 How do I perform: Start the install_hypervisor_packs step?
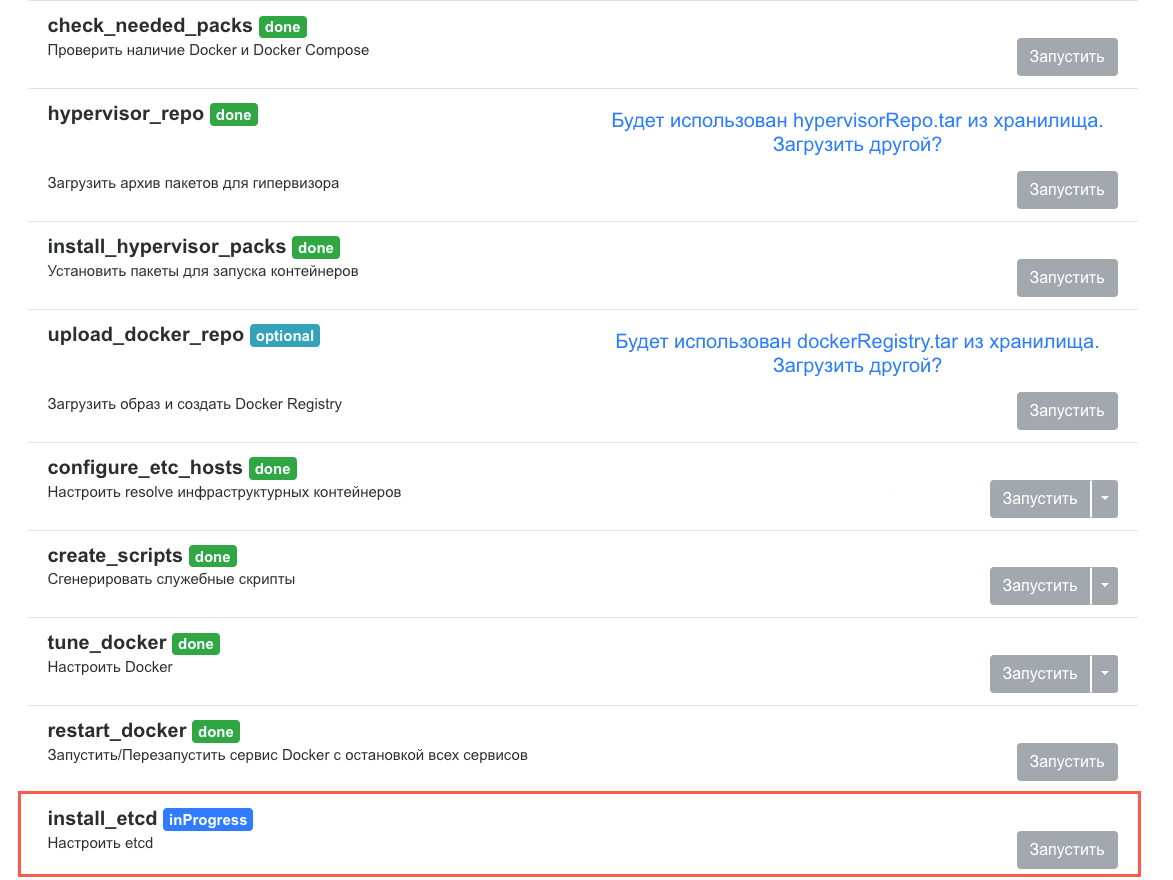(1066, 278)
